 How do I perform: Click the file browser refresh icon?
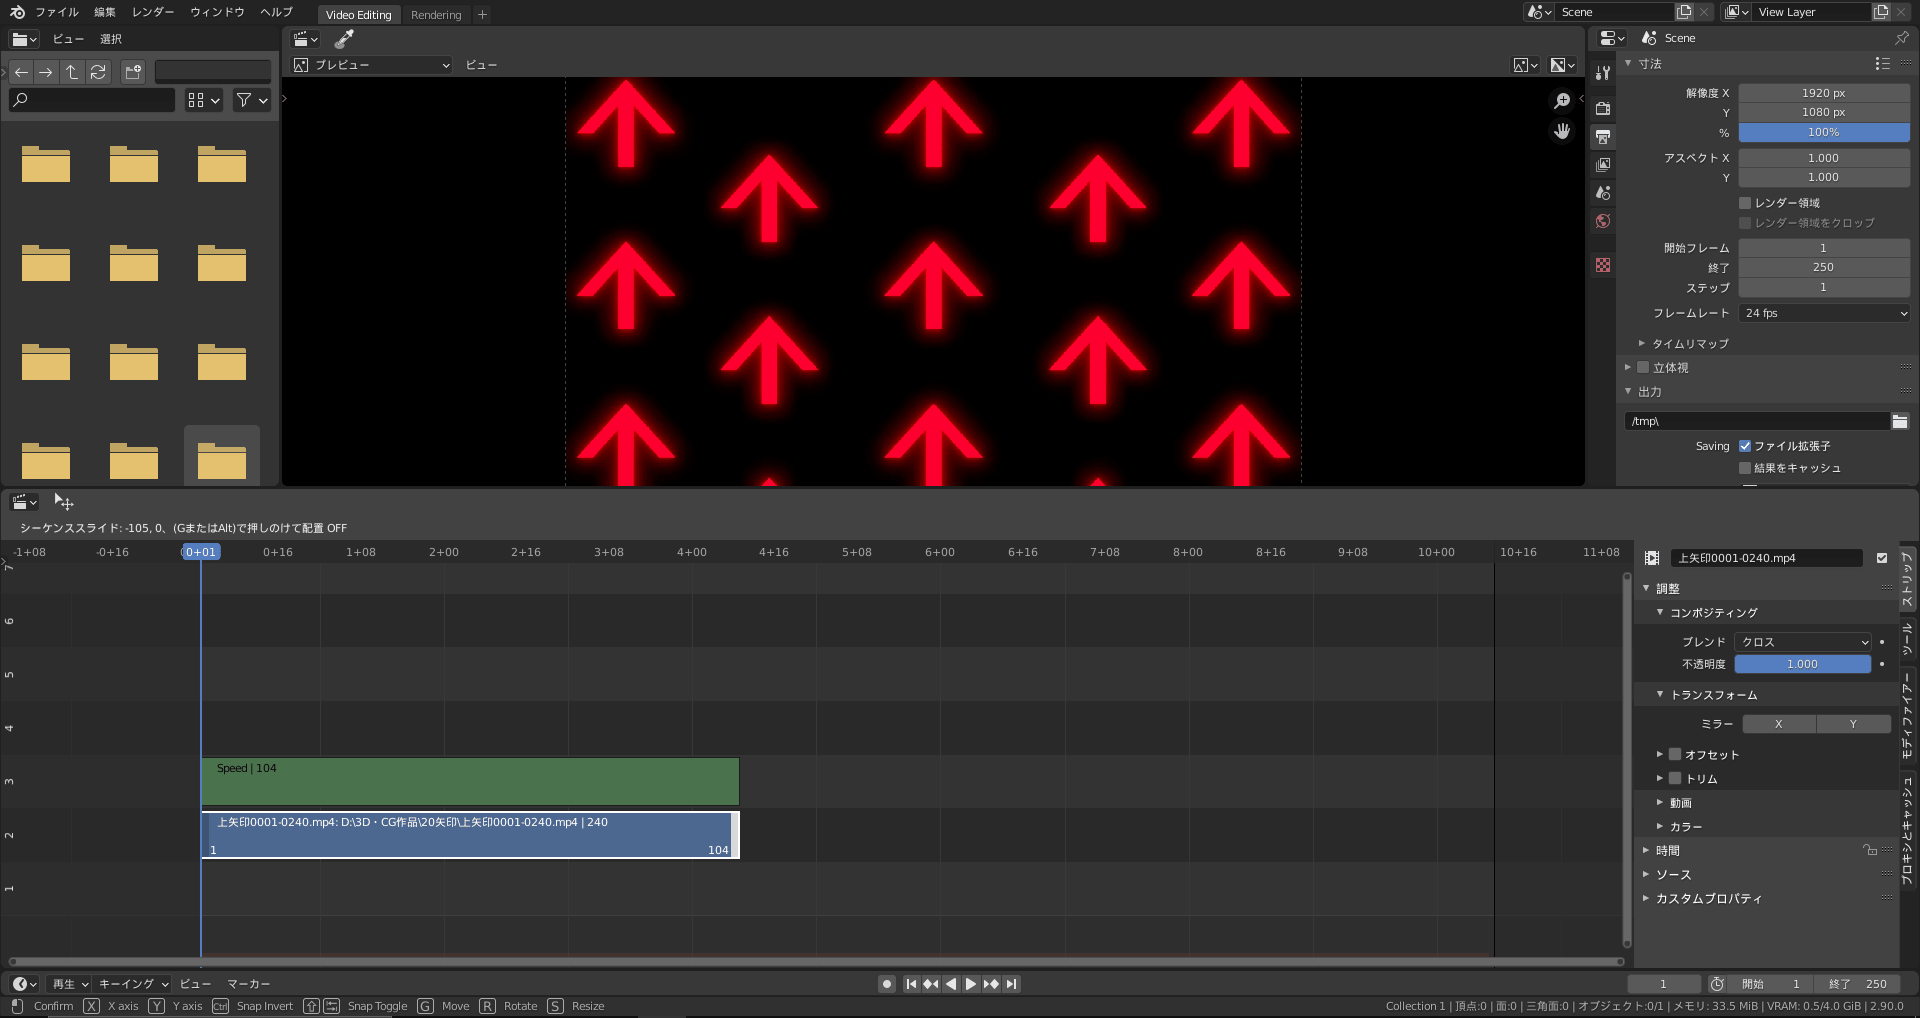coord(98,72)
